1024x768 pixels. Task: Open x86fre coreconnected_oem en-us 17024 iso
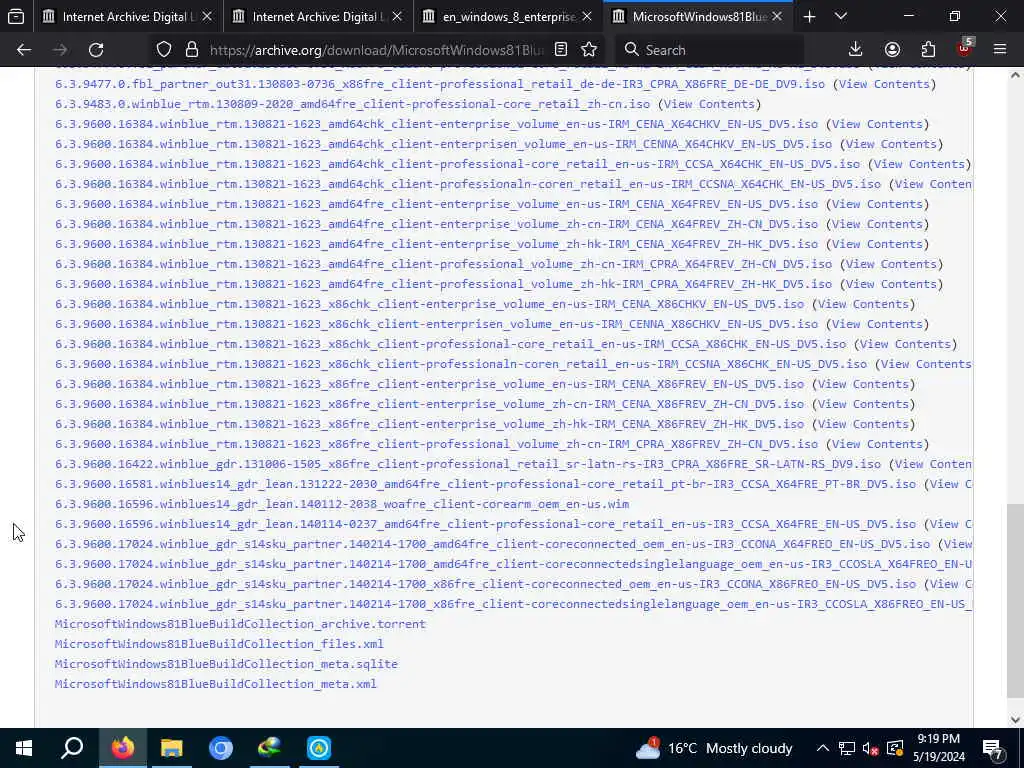485,584
